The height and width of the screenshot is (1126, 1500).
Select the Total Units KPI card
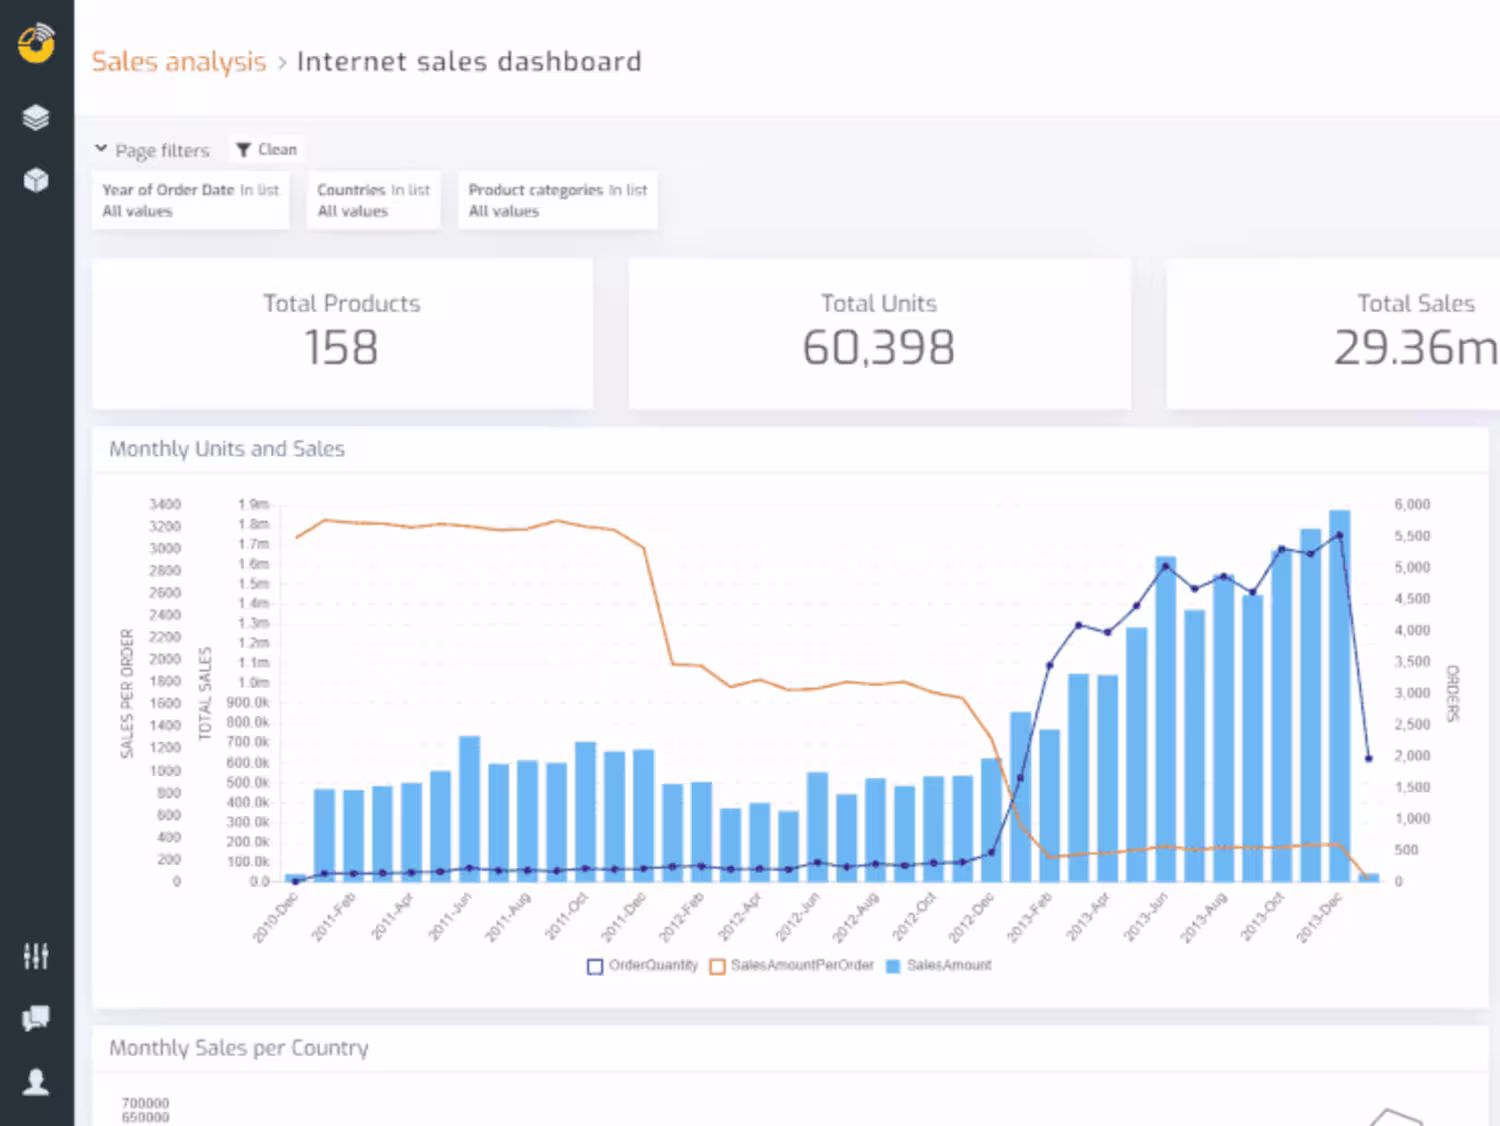point(879,333)
